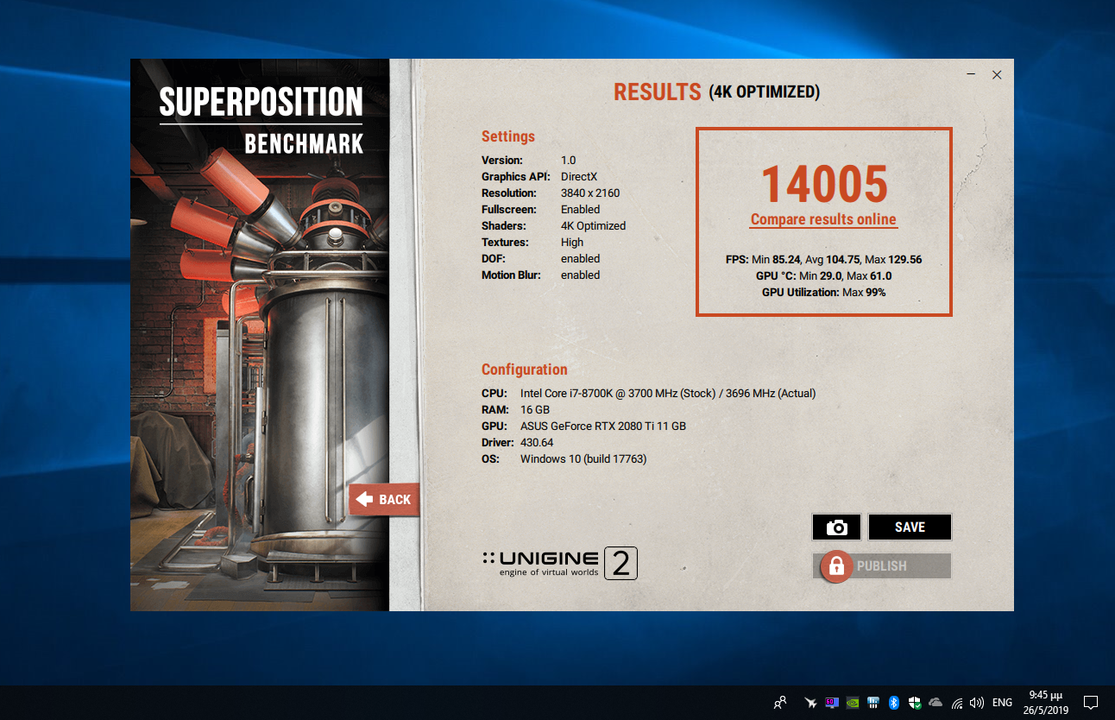Open Windows Security shield tray icon
Viewport: 1115px width, 720px height.
click(x=914, y=702)
